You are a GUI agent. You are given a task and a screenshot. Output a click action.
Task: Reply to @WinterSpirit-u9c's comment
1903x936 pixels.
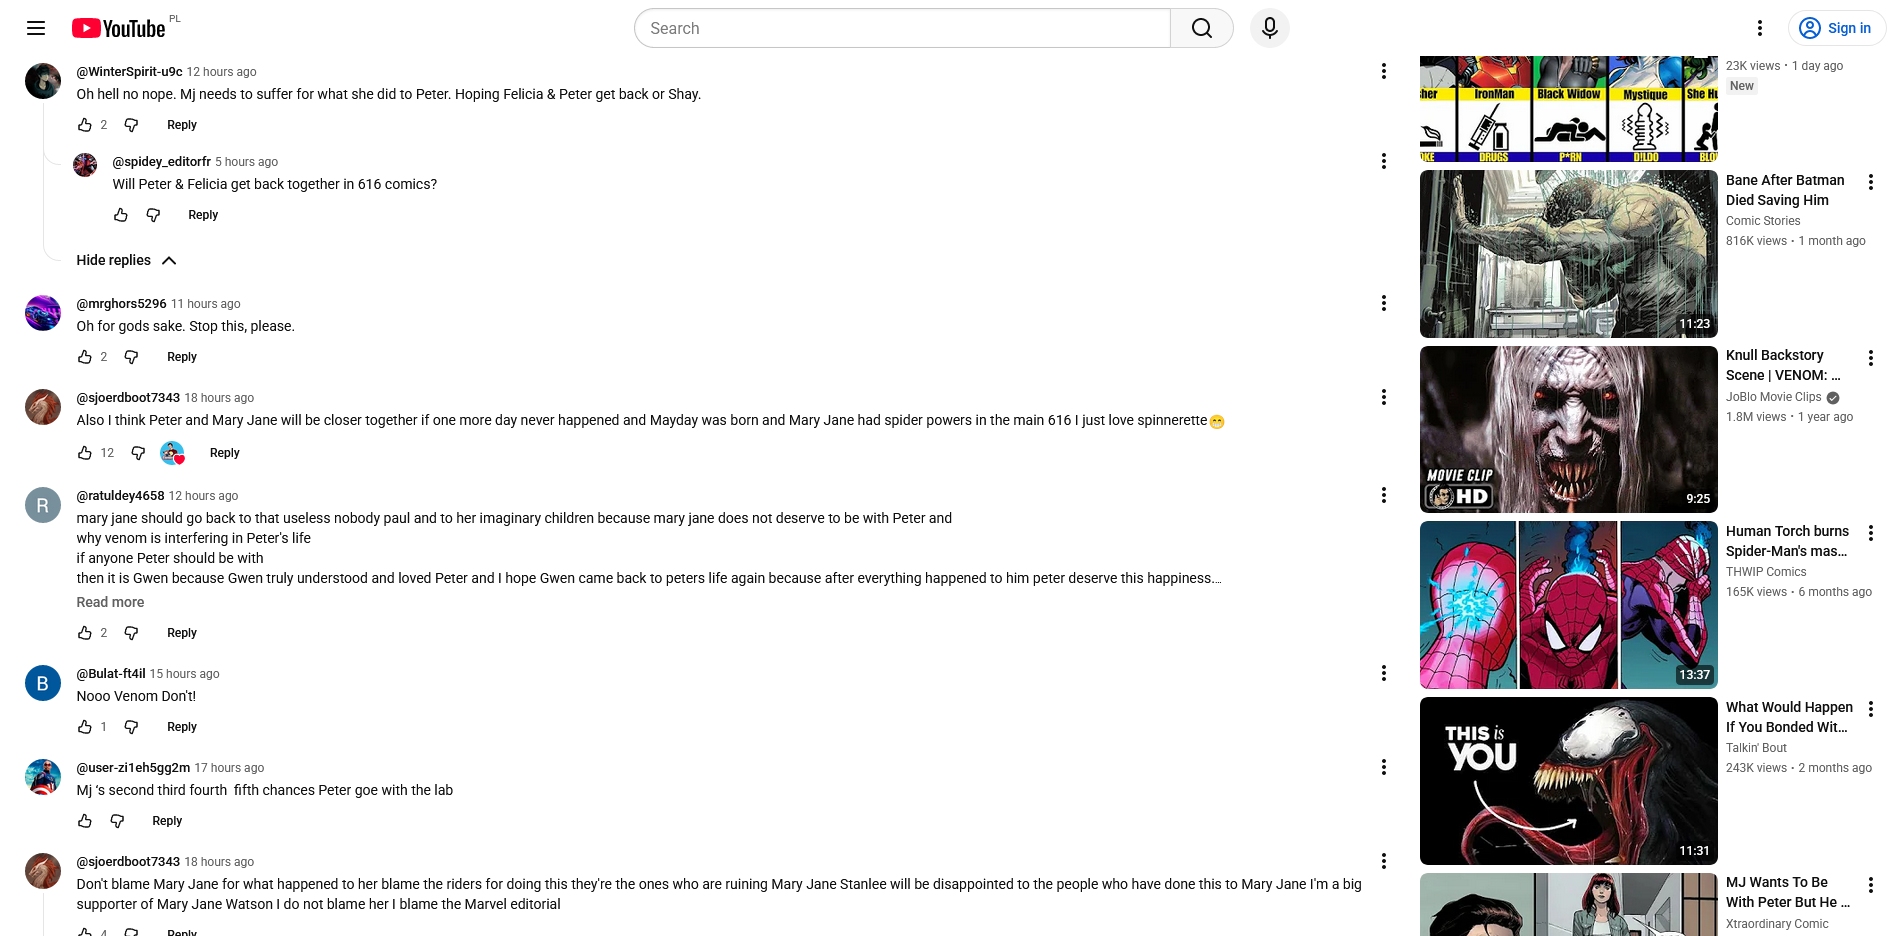pos(182,125)
